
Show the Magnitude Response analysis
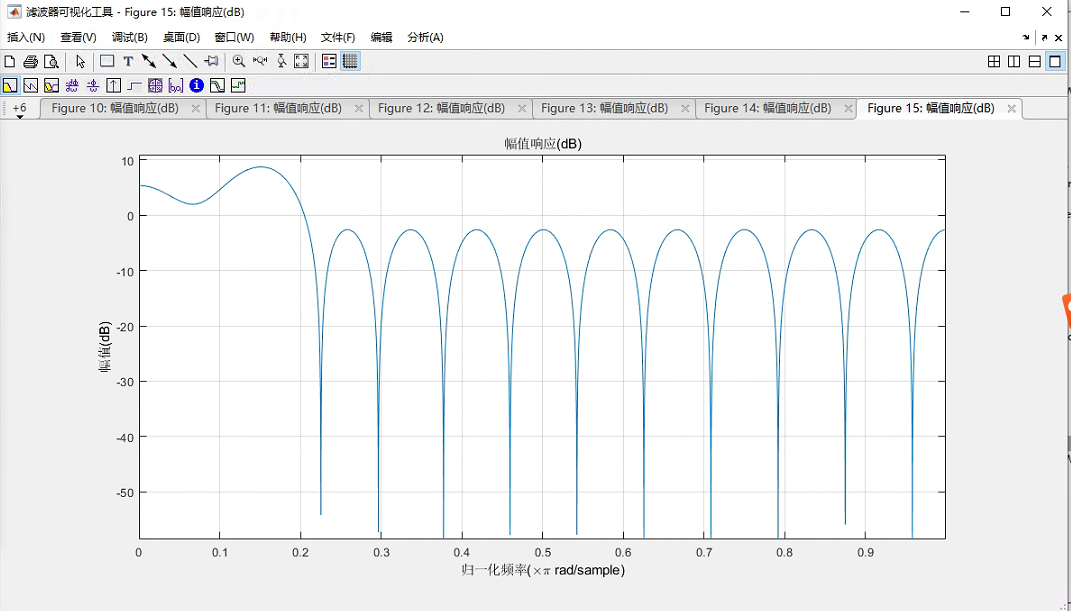(x=10, y=85)
